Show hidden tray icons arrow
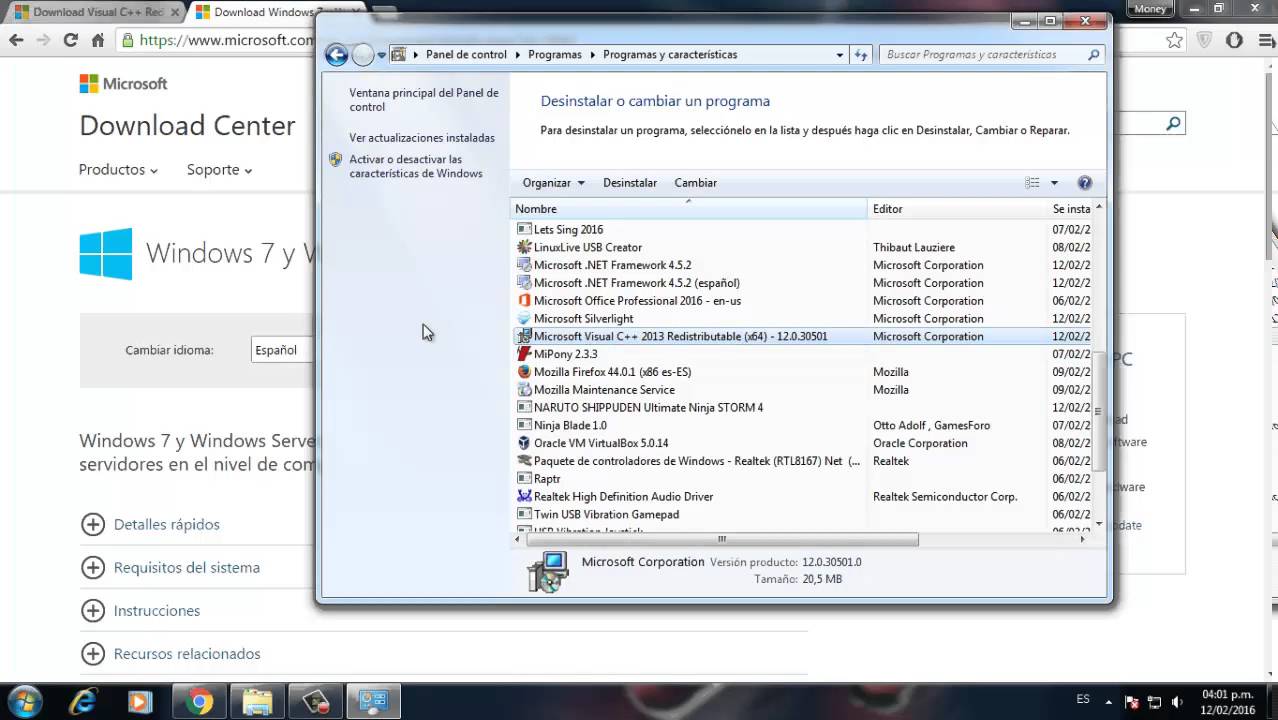 [1108, 702]
